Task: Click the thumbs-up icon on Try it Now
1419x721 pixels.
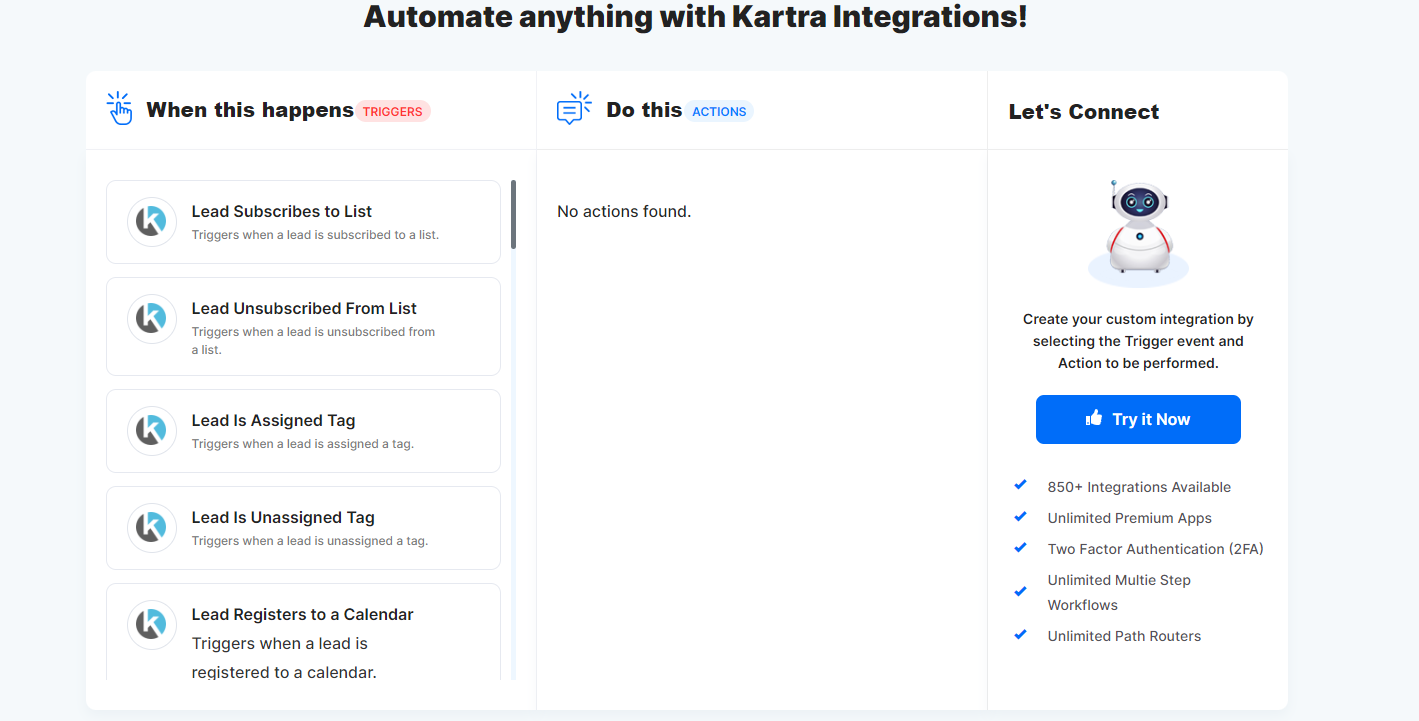Action: tap(1094, 418)
